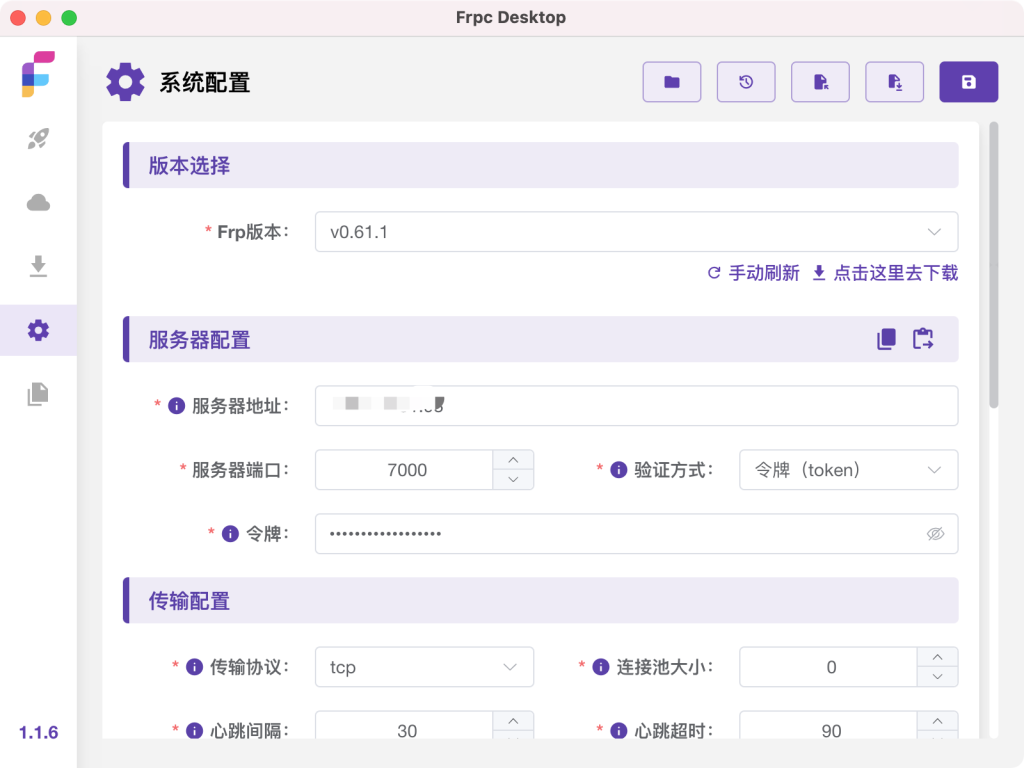Image resolution: width=1024 pixels, height=768 pixels.
Task: Maximize the window with the green button
Action: [x=69, y=18]
